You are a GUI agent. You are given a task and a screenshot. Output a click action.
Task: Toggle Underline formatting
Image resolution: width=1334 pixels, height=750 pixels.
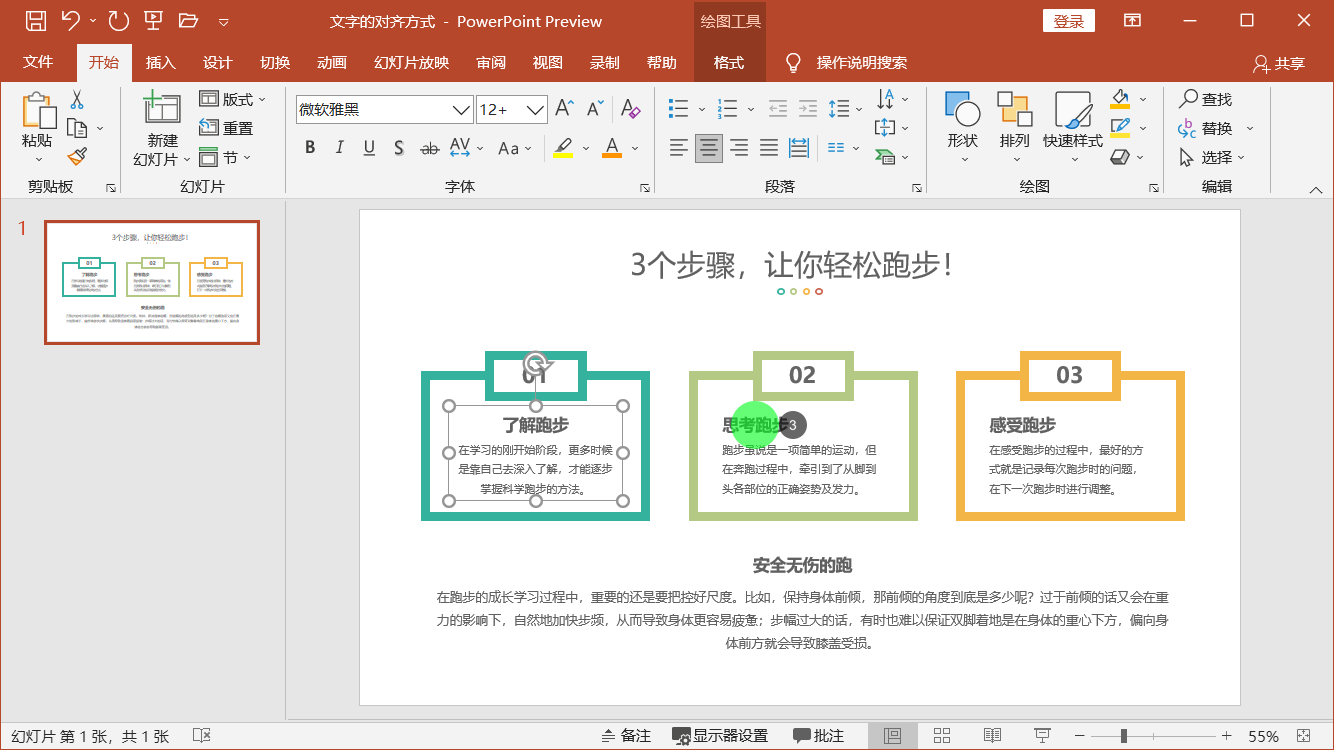pos(369,148)
